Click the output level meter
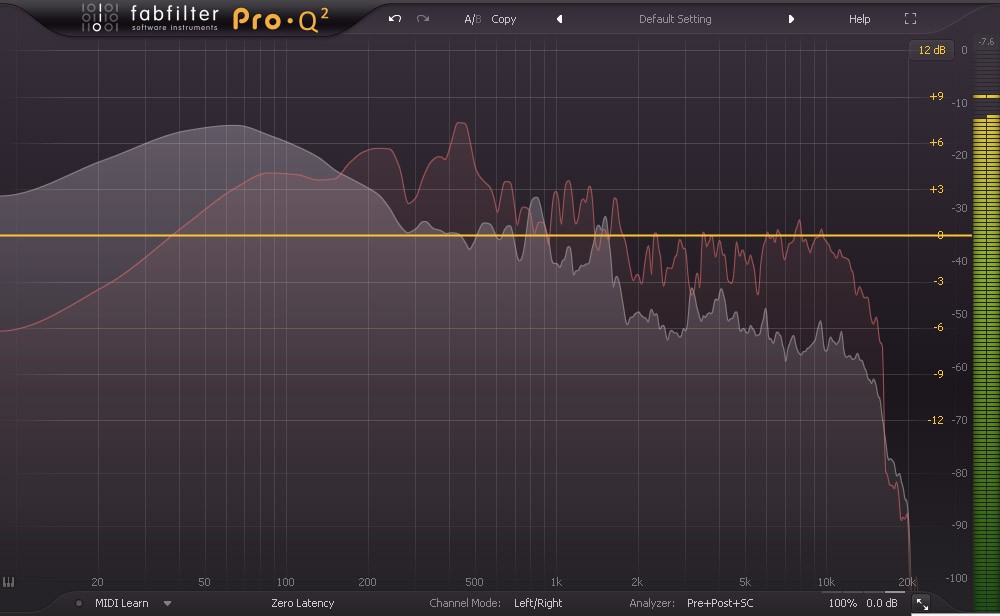This screenshot has height=616, width=1000. pos(986,332)
